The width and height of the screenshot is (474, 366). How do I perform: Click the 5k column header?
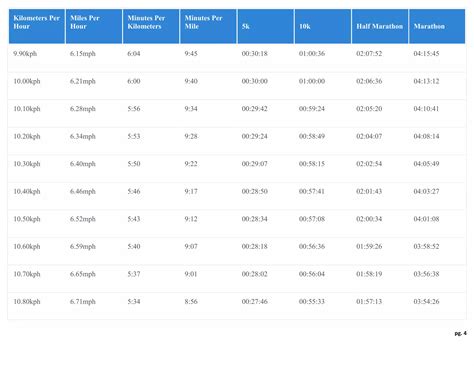[266, 26]
